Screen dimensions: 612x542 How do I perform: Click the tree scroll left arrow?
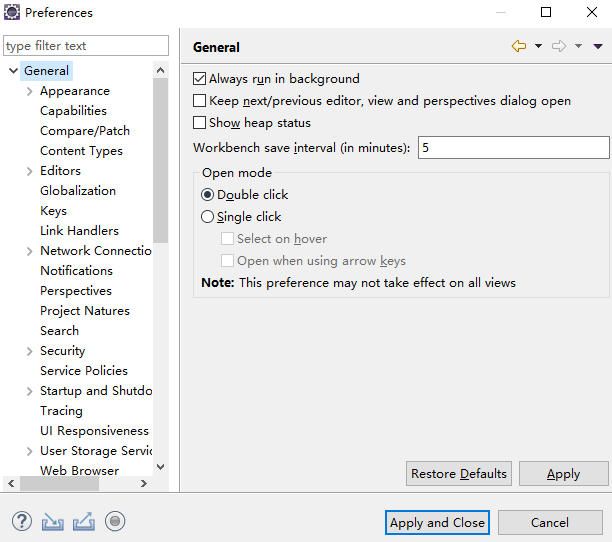(x=11, y=483)
